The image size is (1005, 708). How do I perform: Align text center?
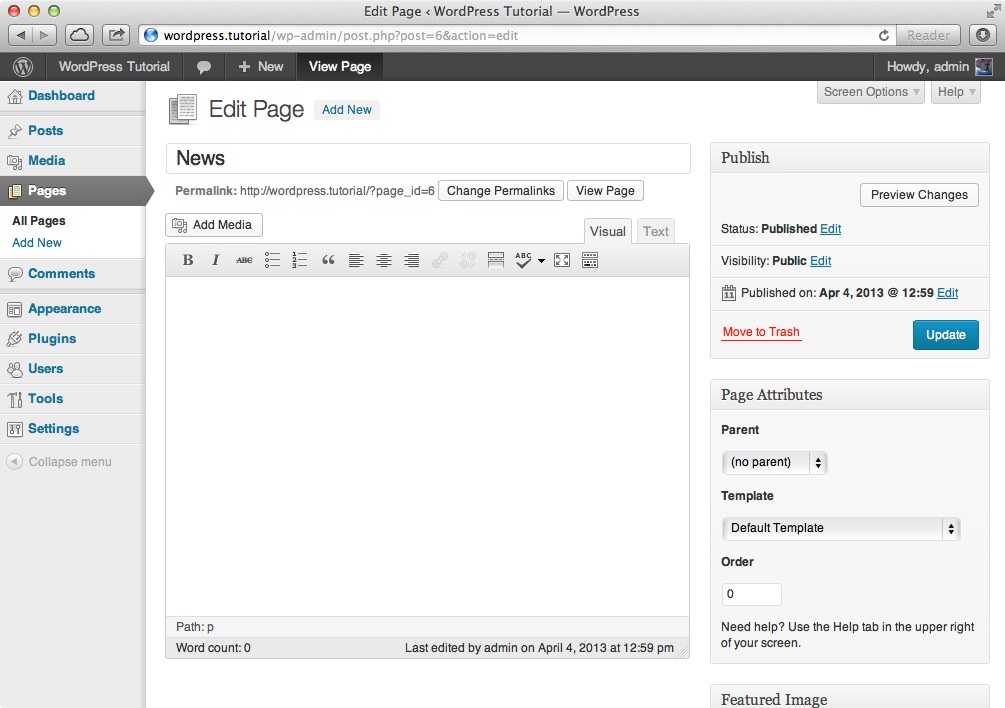point(383,259)
